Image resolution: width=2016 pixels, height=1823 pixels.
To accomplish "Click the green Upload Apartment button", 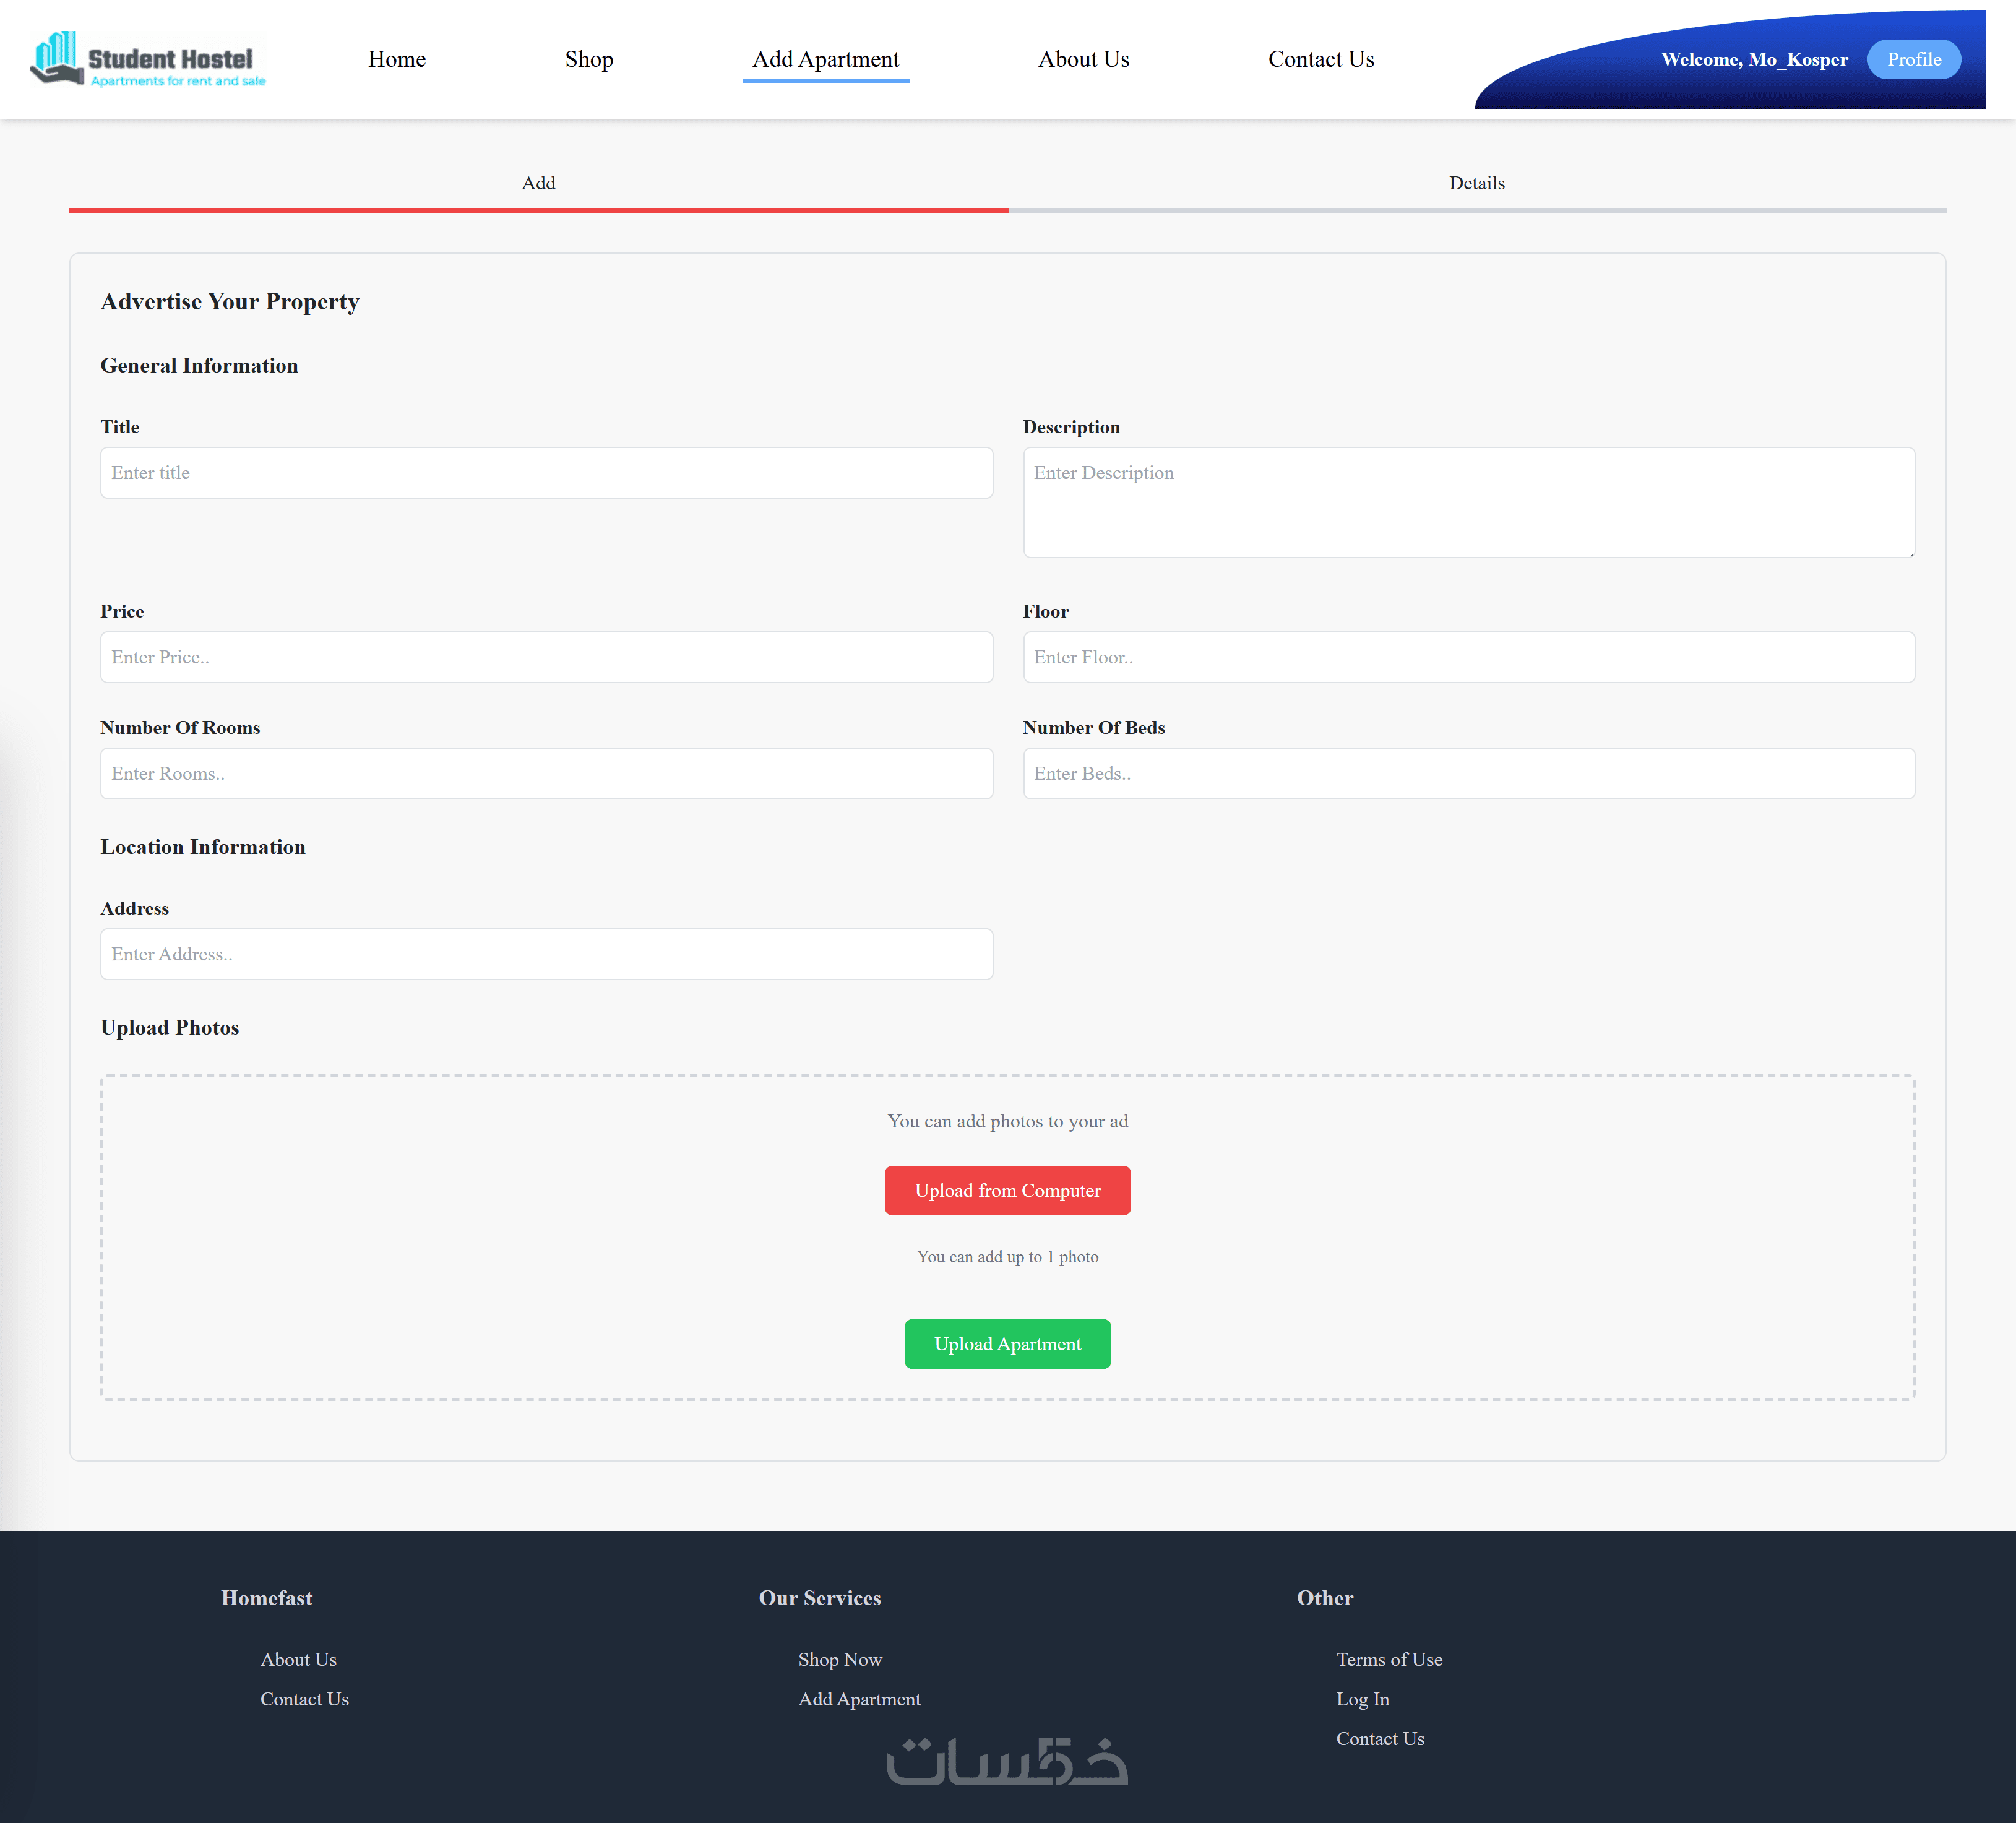I will click(x=1007, y=1344).
